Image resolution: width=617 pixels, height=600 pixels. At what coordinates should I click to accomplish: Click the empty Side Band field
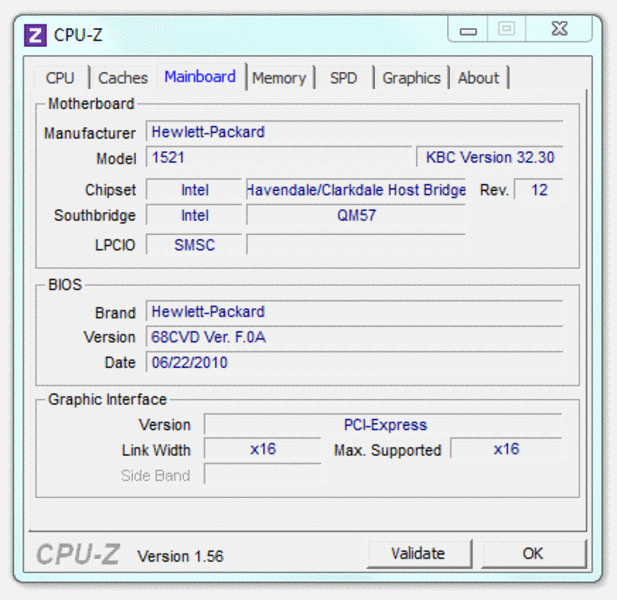pos(262,474)
